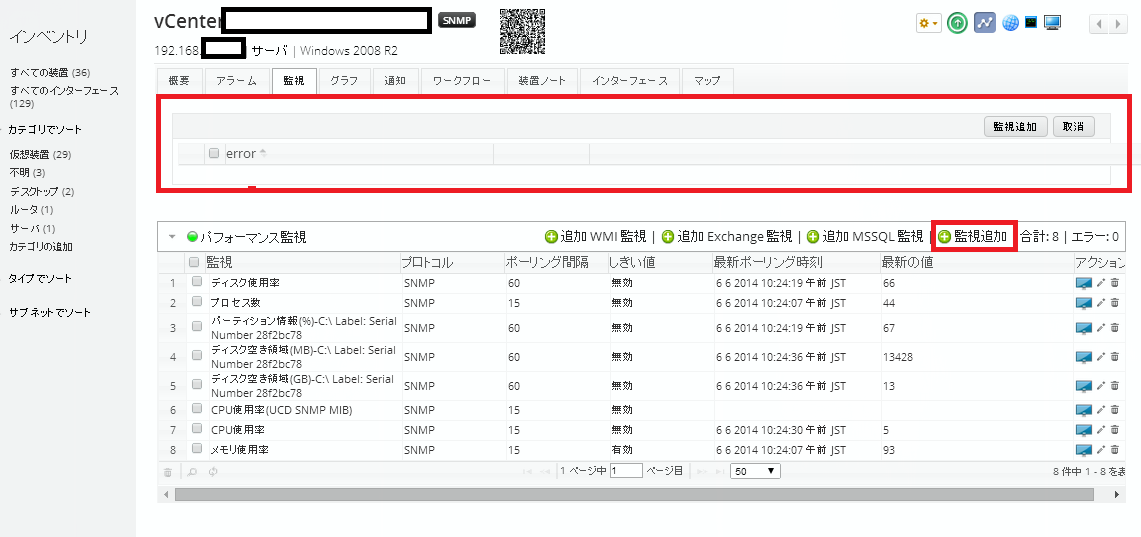Switch to the インターフェース tab
The image size is (1141, 537).
coord(629,81)
